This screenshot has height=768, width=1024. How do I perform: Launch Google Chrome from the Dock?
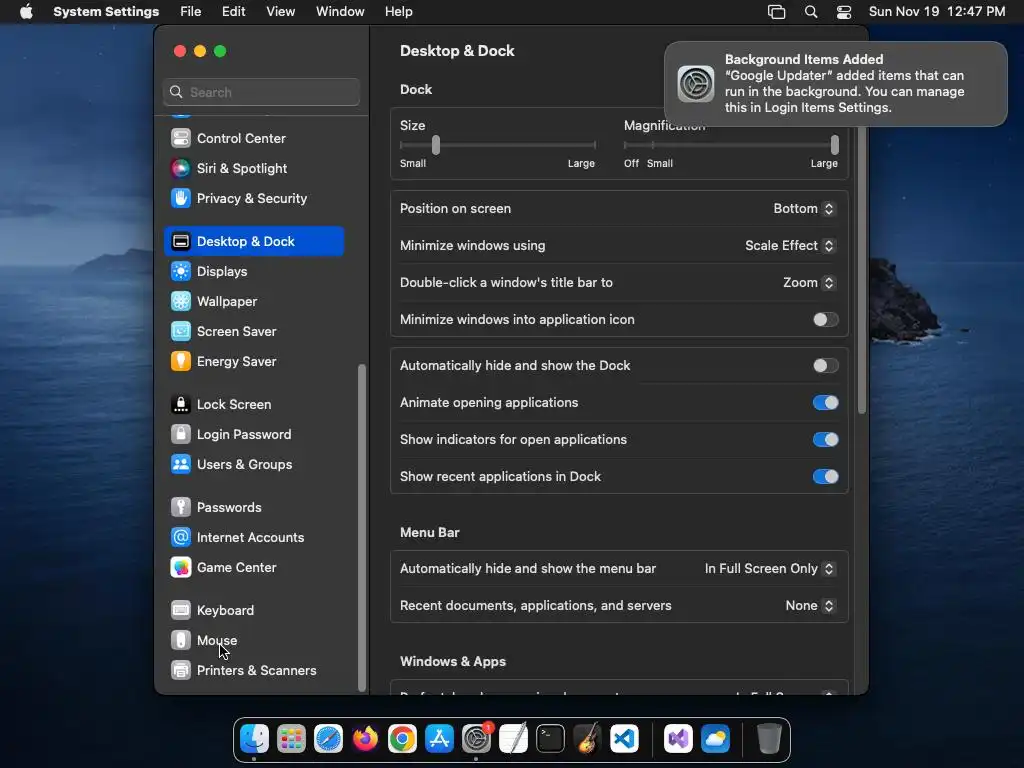(x=402, y=739)
